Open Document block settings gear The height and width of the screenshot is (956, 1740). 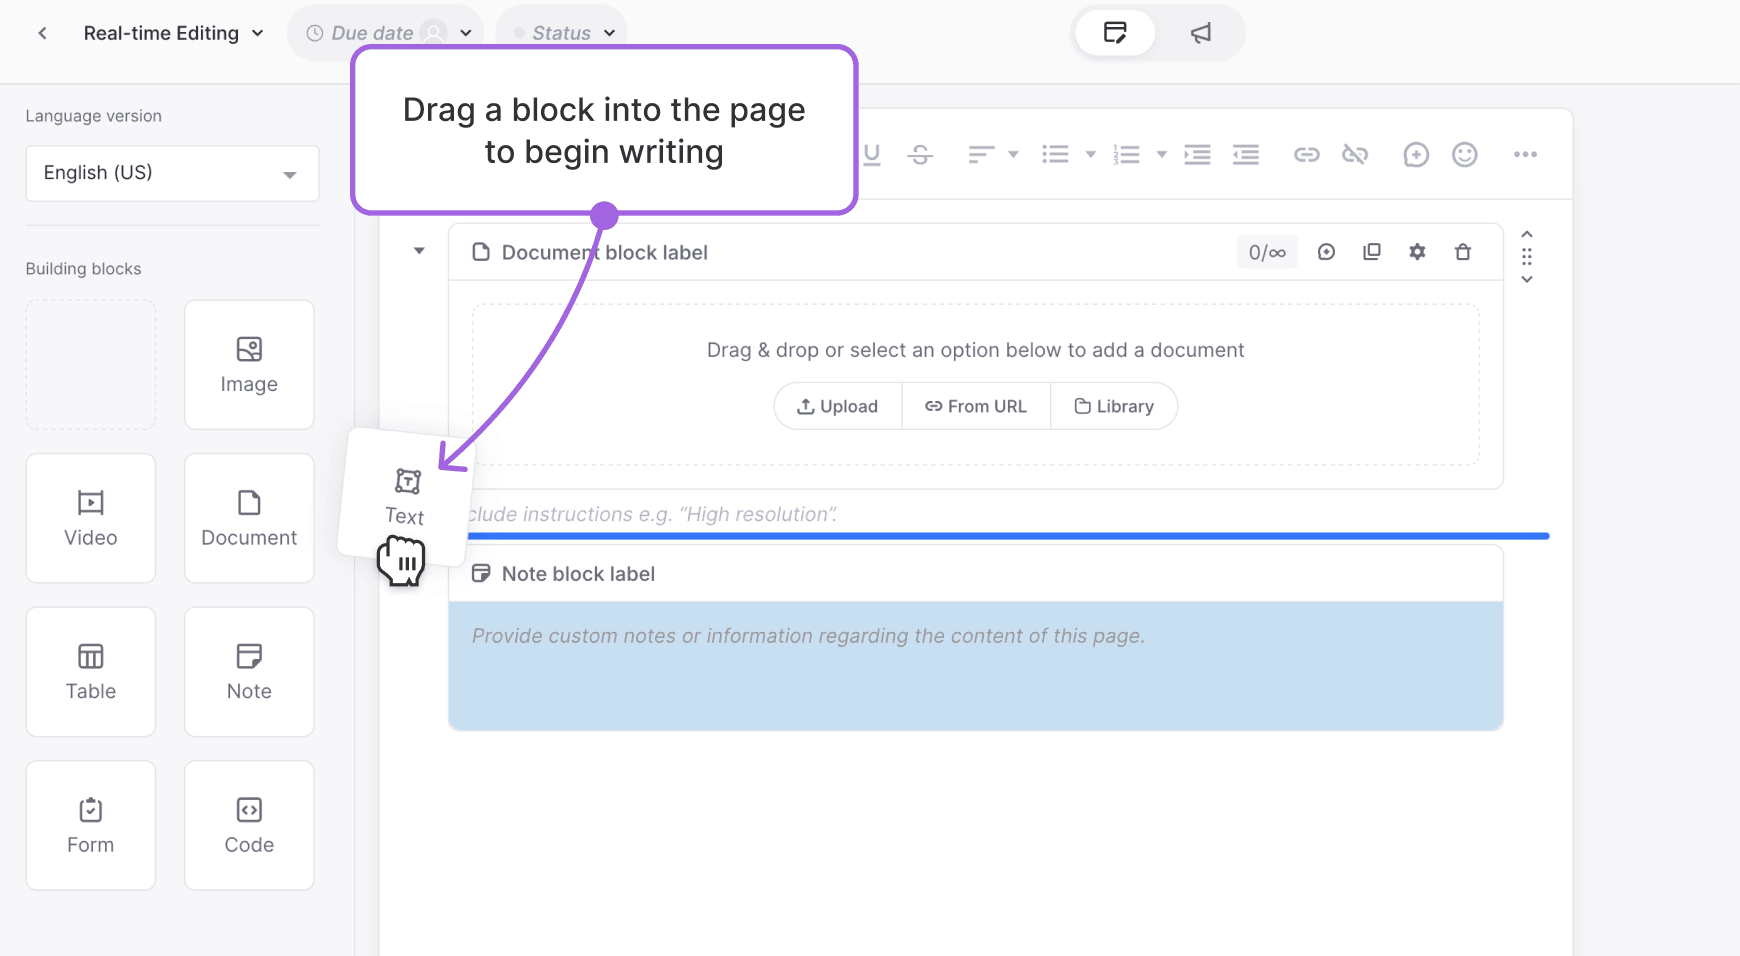pyautogui.click(x=1417, y=252)
